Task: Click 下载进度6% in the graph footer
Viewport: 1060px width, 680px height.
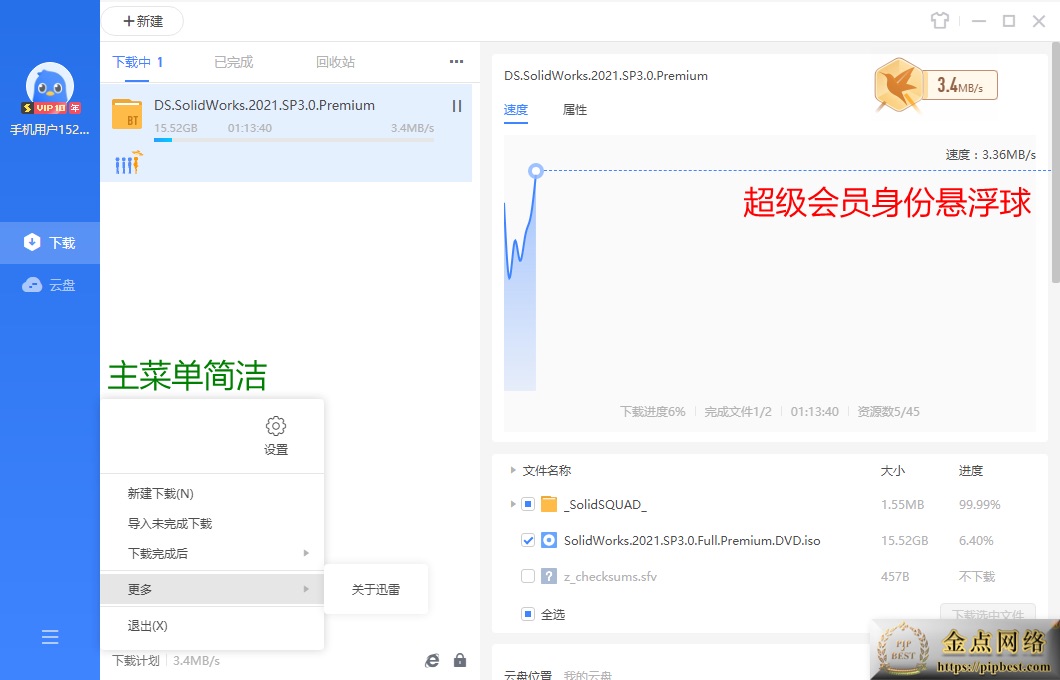Action: [x=653, y=412]
